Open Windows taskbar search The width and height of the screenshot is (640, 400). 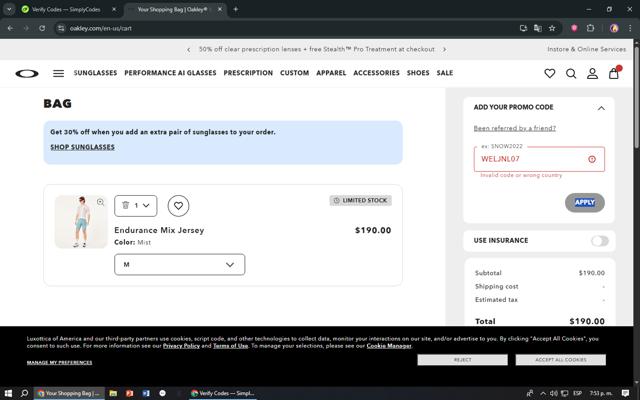[24, 393]
